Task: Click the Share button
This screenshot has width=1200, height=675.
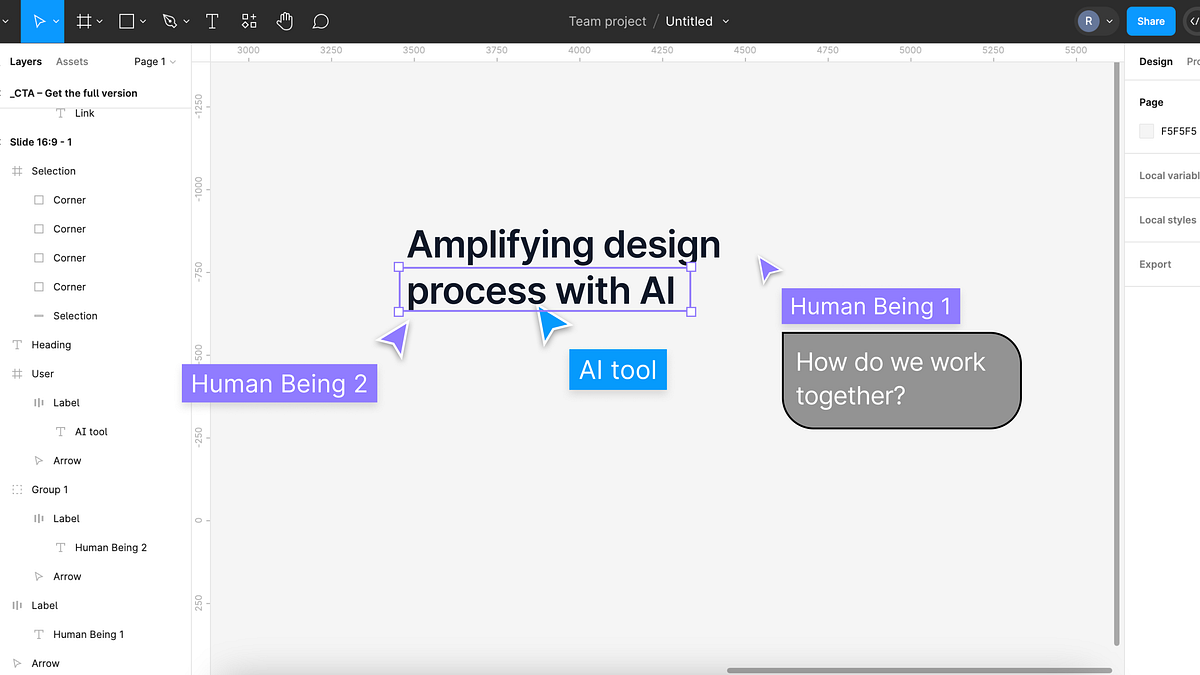Action: click(1150, 20)
